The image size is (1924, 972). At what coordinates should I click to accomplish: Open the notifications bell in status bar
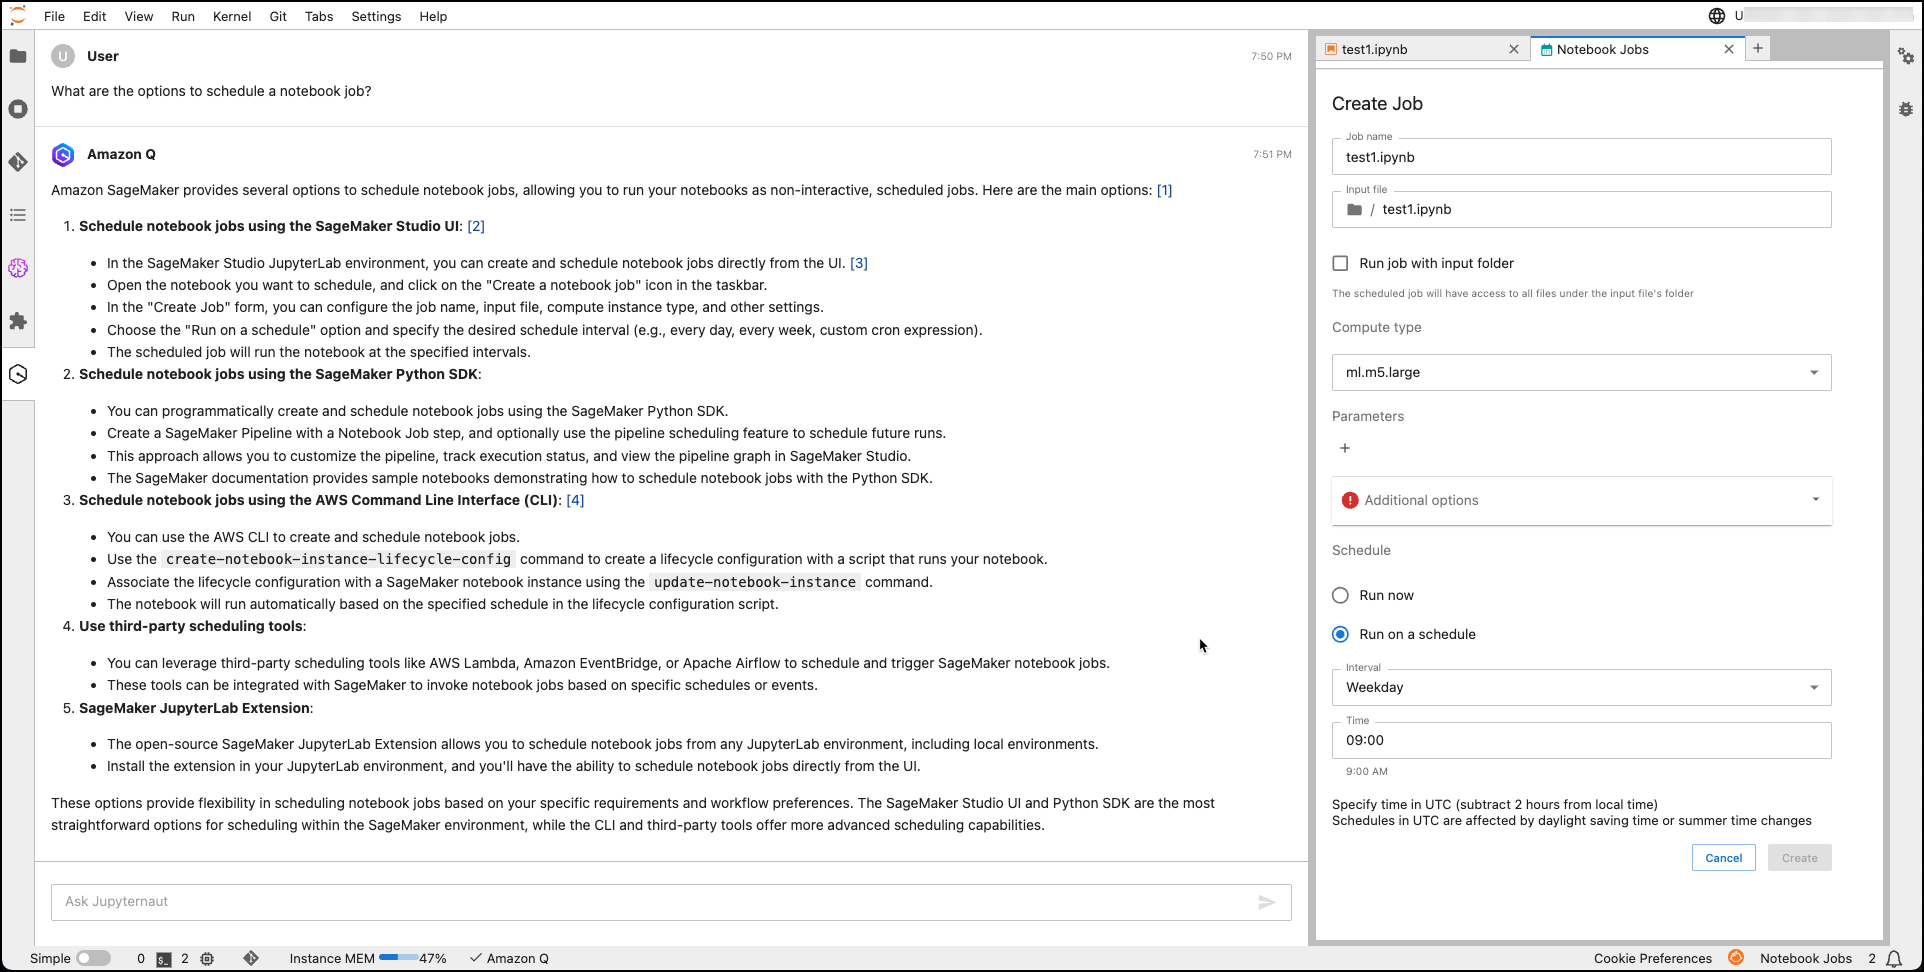pos(1894,959)
